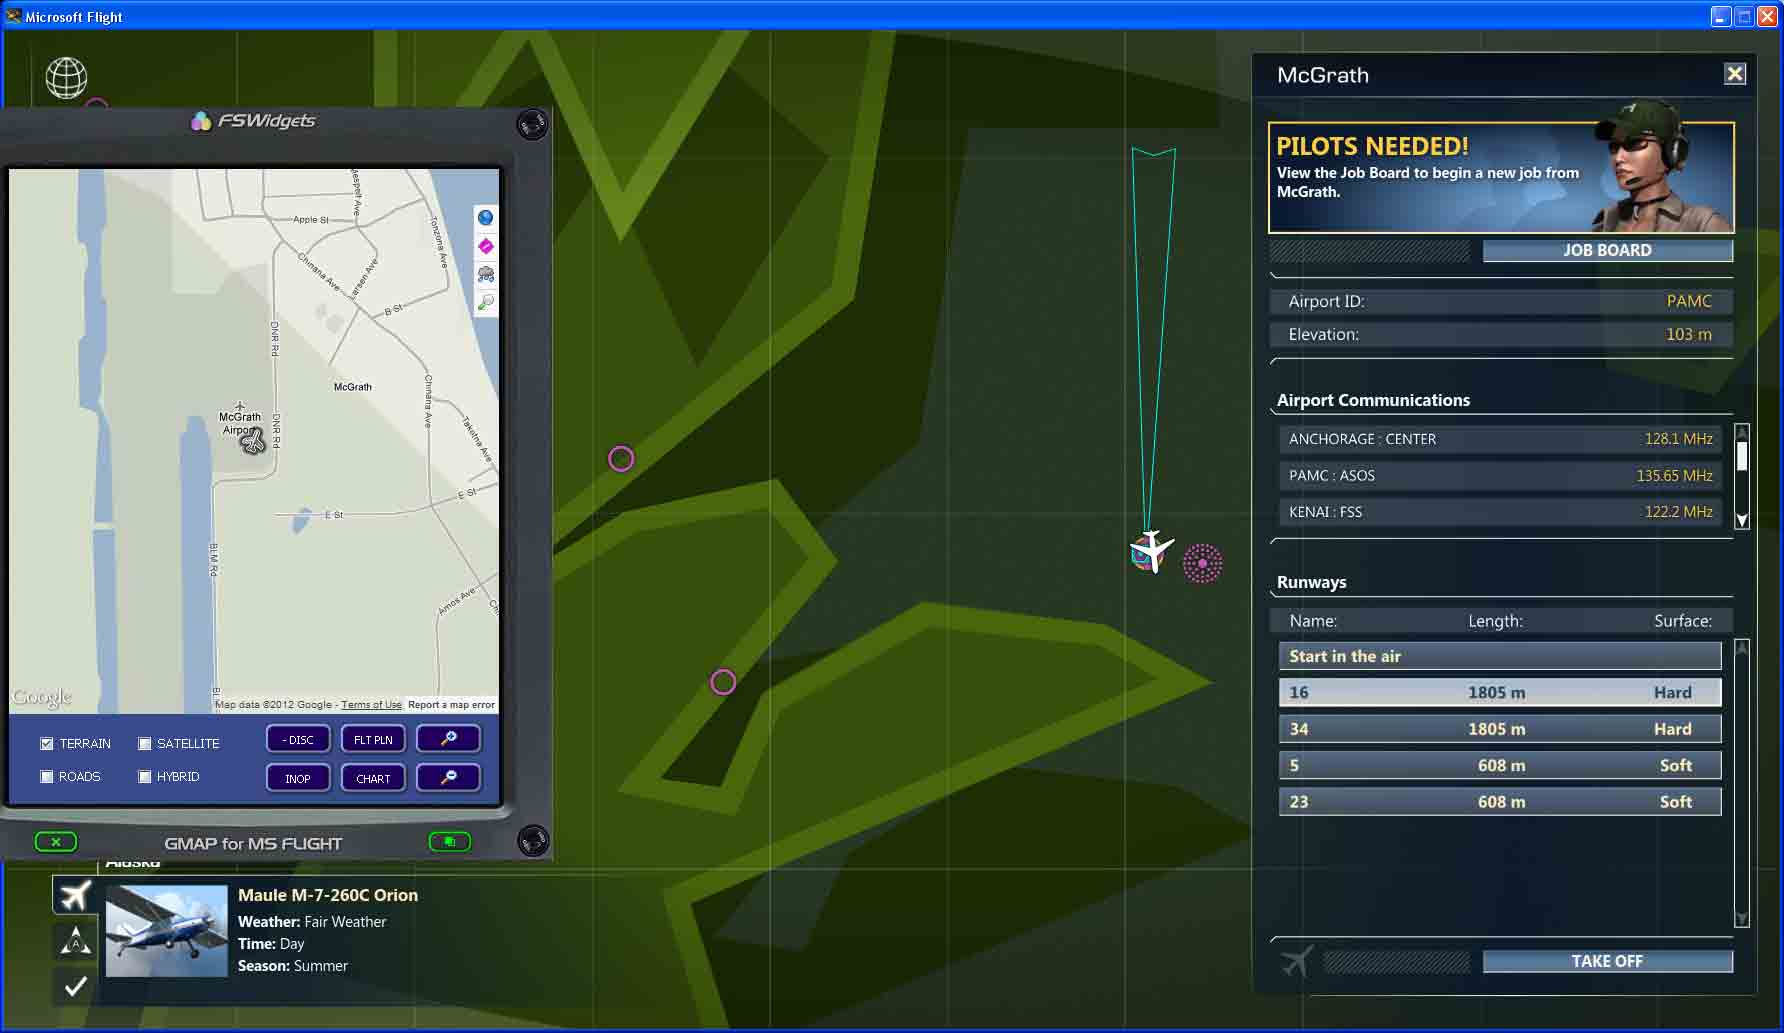Viewport: 1784px width, 1033px height.
Task: Click the KENAI : FSS frequency row
Action: click(1500, 512)
